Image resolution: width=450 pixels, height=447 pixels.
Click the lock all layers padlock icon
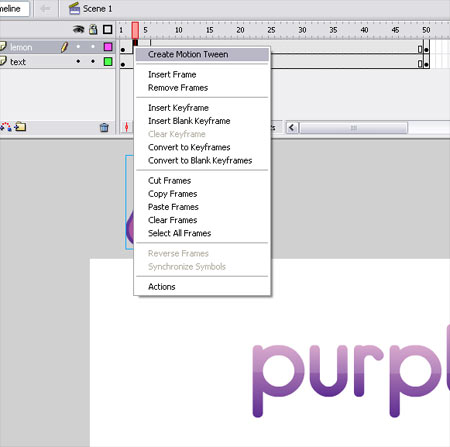click(93, 30)
